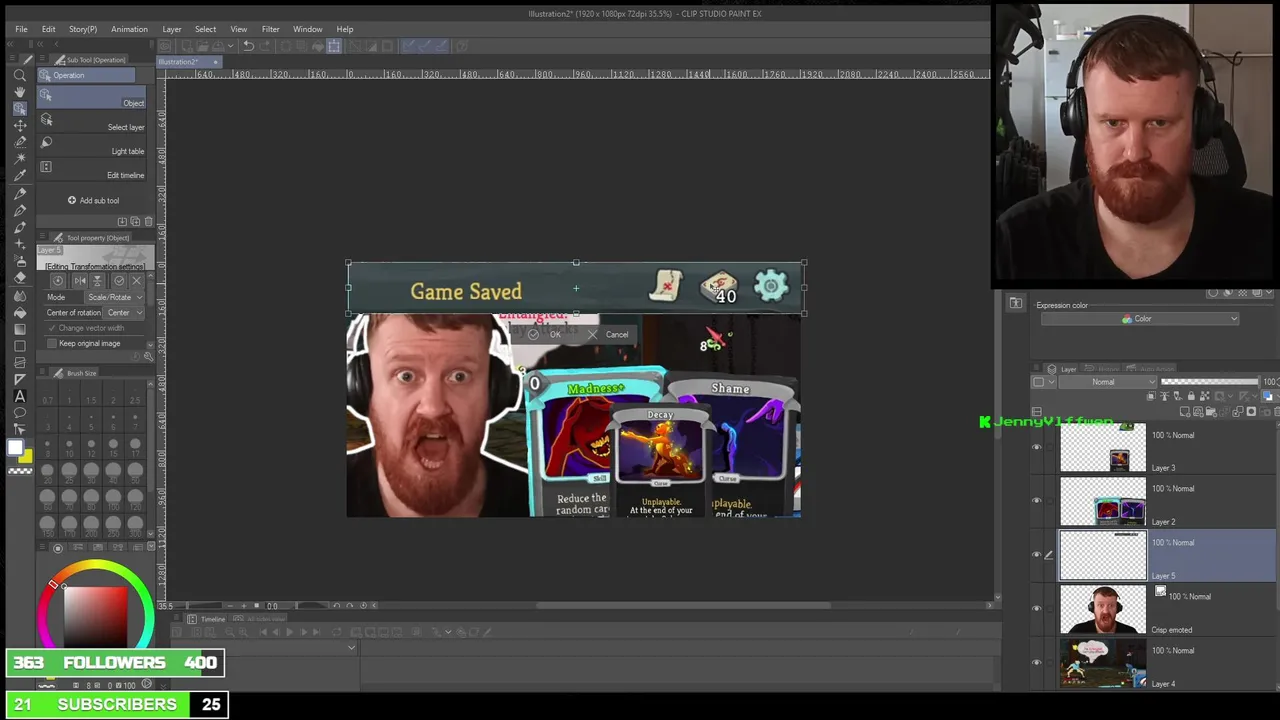Image resolution: width=1280 pixels, height=720 pixels.
Task: Click the yellow sub color swatch
Action: pos(25,457)
